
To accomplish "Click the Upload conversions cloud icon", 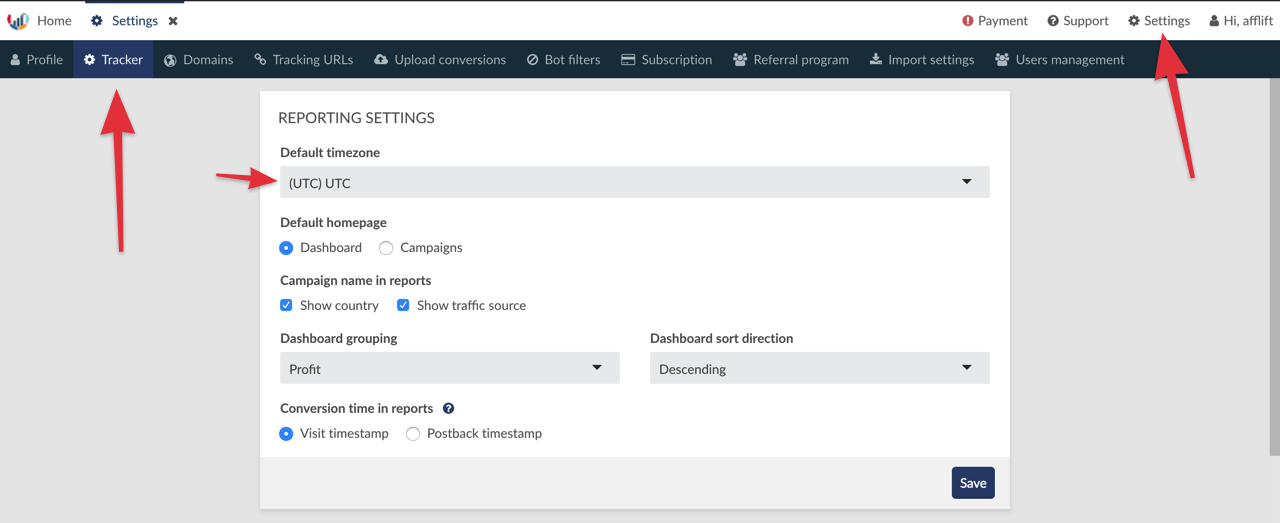I will (381, 59).
